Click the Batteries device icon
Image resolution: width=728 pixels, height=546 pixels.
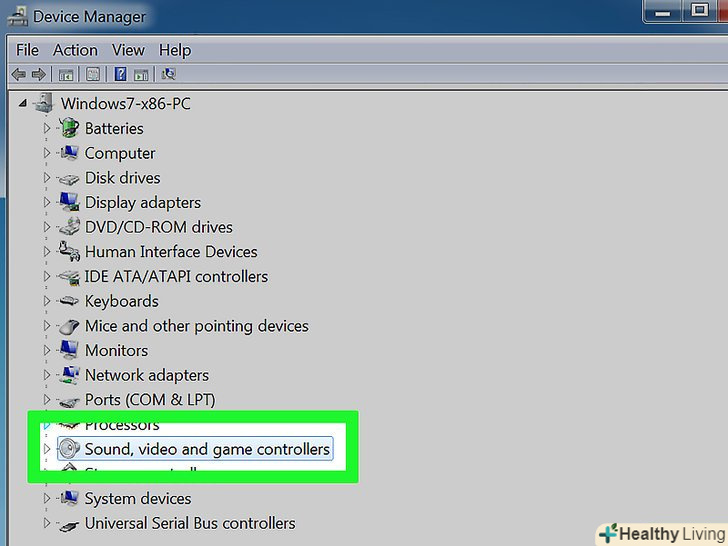[69, 128]
